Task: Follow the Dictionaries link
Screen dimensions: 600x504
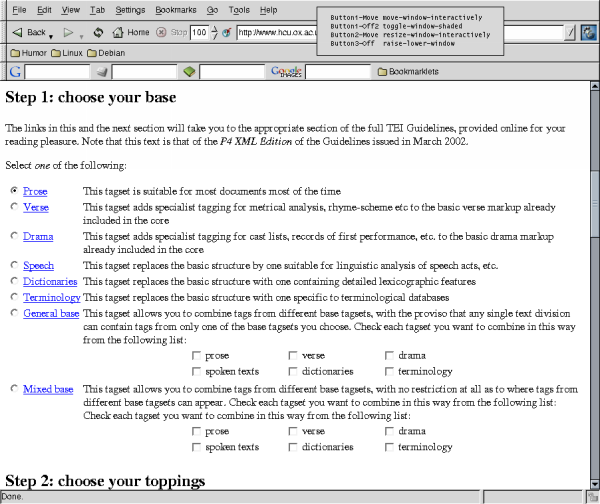Action: point(50,282)
